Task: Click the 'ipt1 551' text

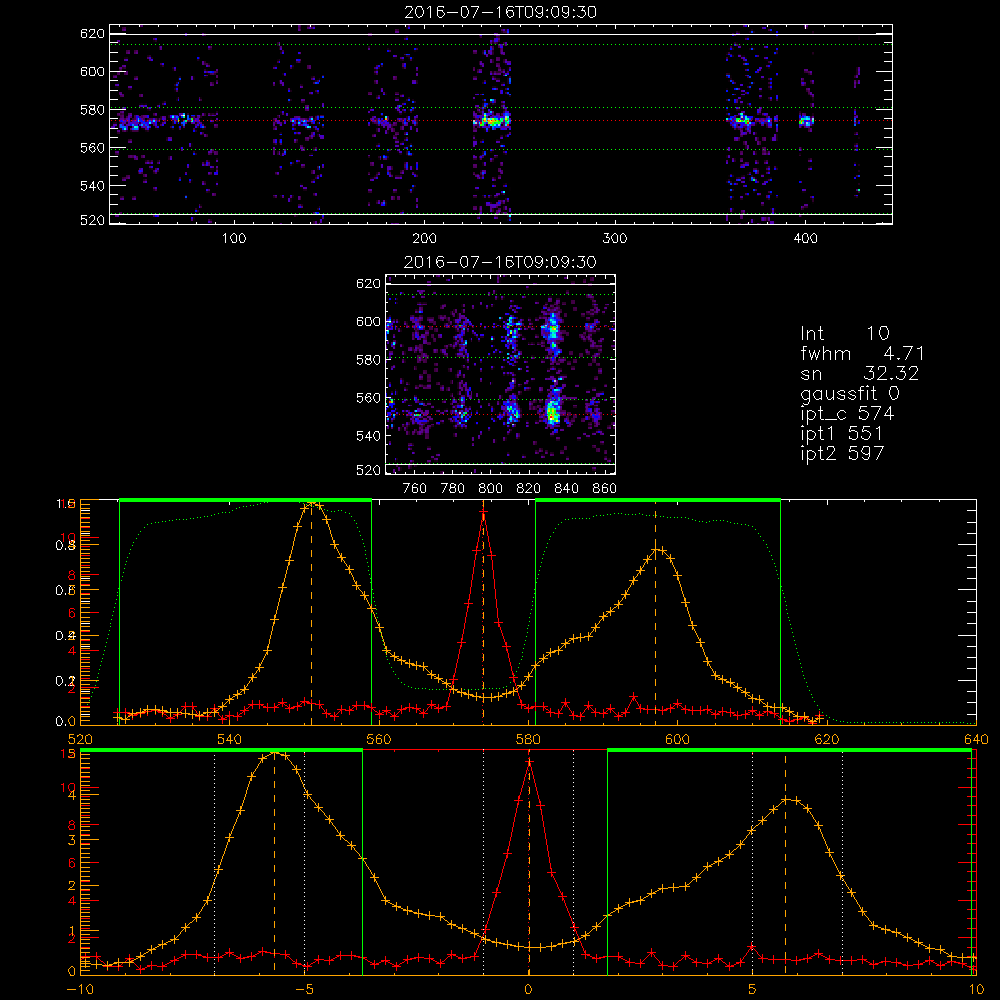Action: tap(842, 434)
